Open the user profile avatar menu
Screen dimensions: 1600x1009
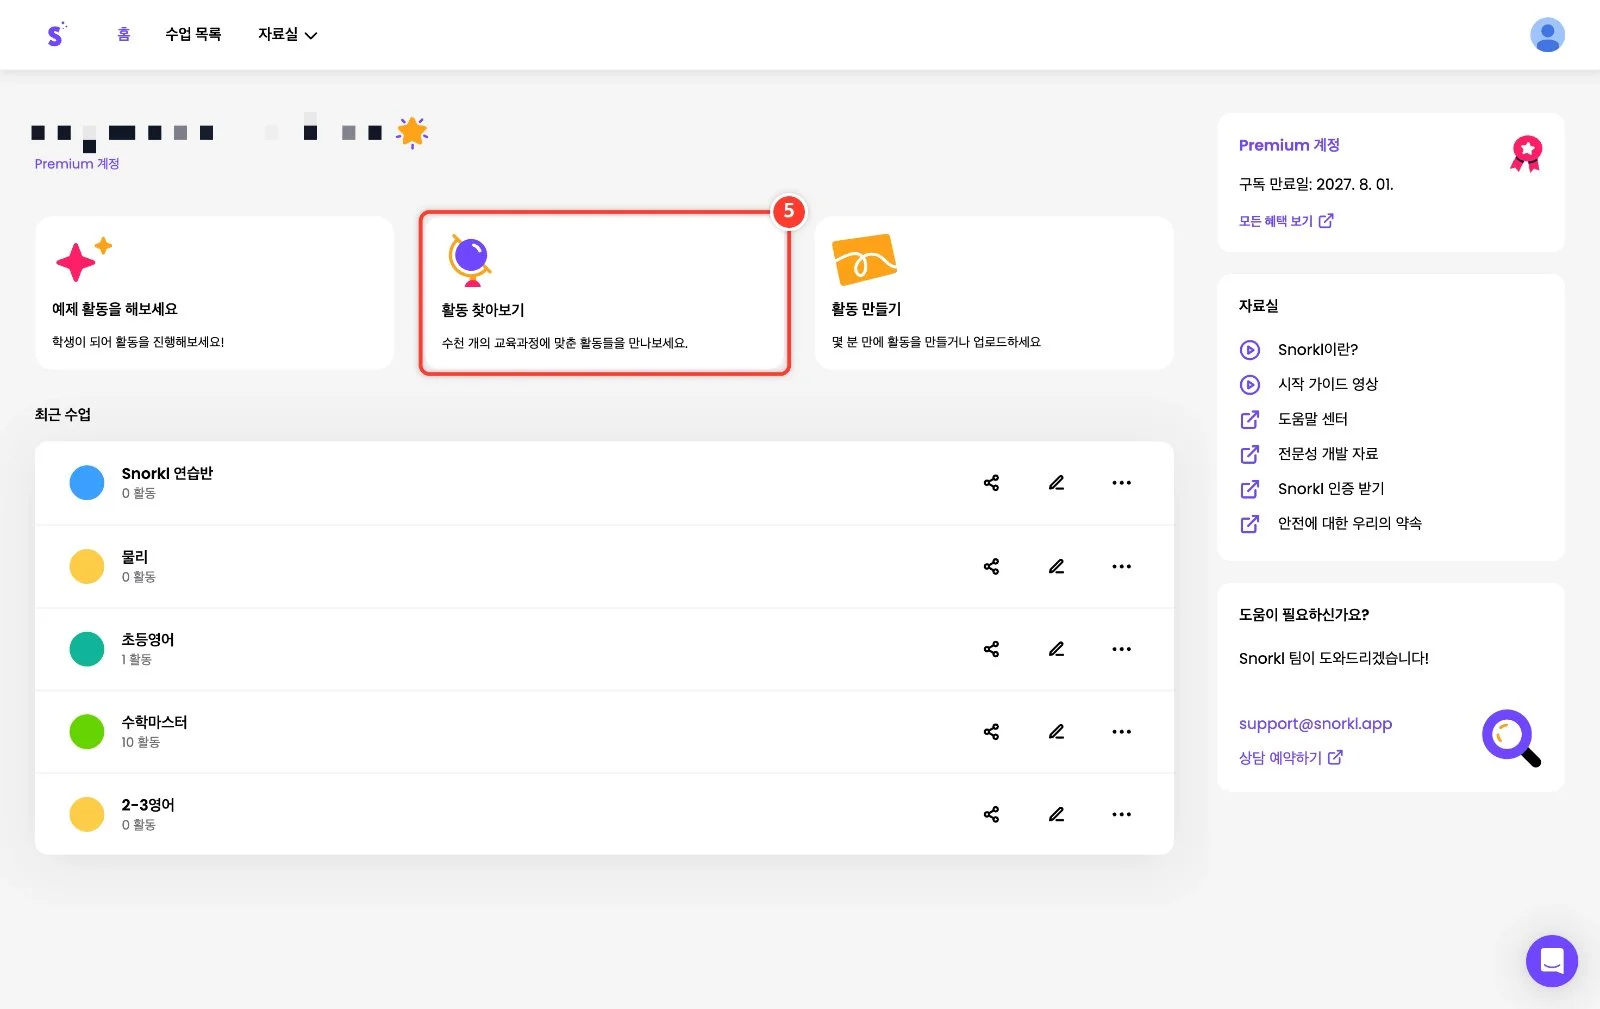click(1547, 35)
